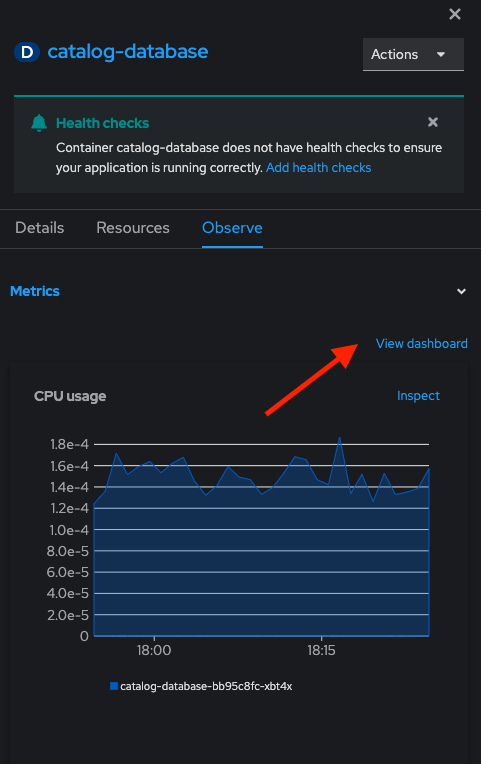Close the catalog-database side panel

(x=455, y=14)
